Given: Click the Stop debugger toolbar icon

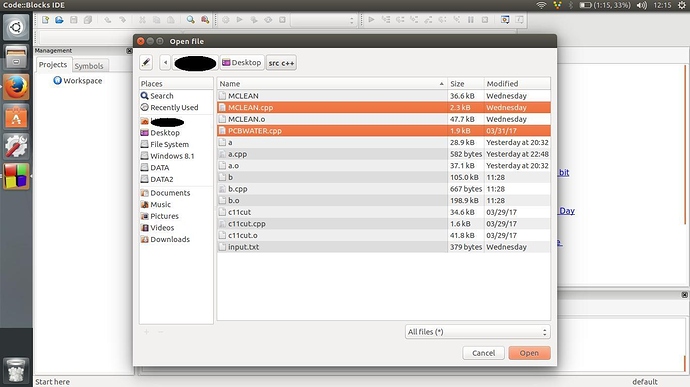Looking at the screenshot, I should click(x=485, y=20).
